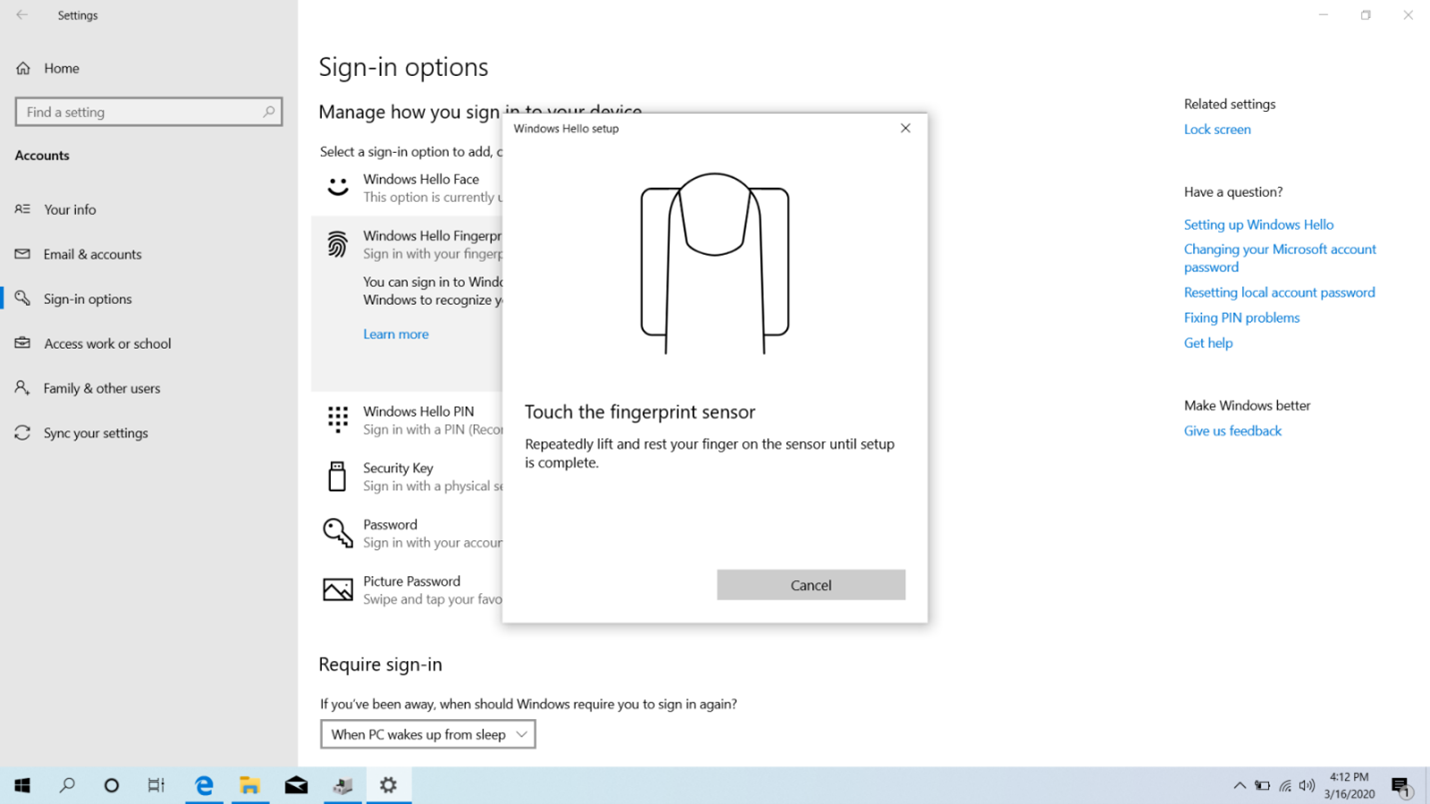Open the Windows Start menu
This screenshot has height=804, width=1430.
pyautogui.click(x=22, y=786)
